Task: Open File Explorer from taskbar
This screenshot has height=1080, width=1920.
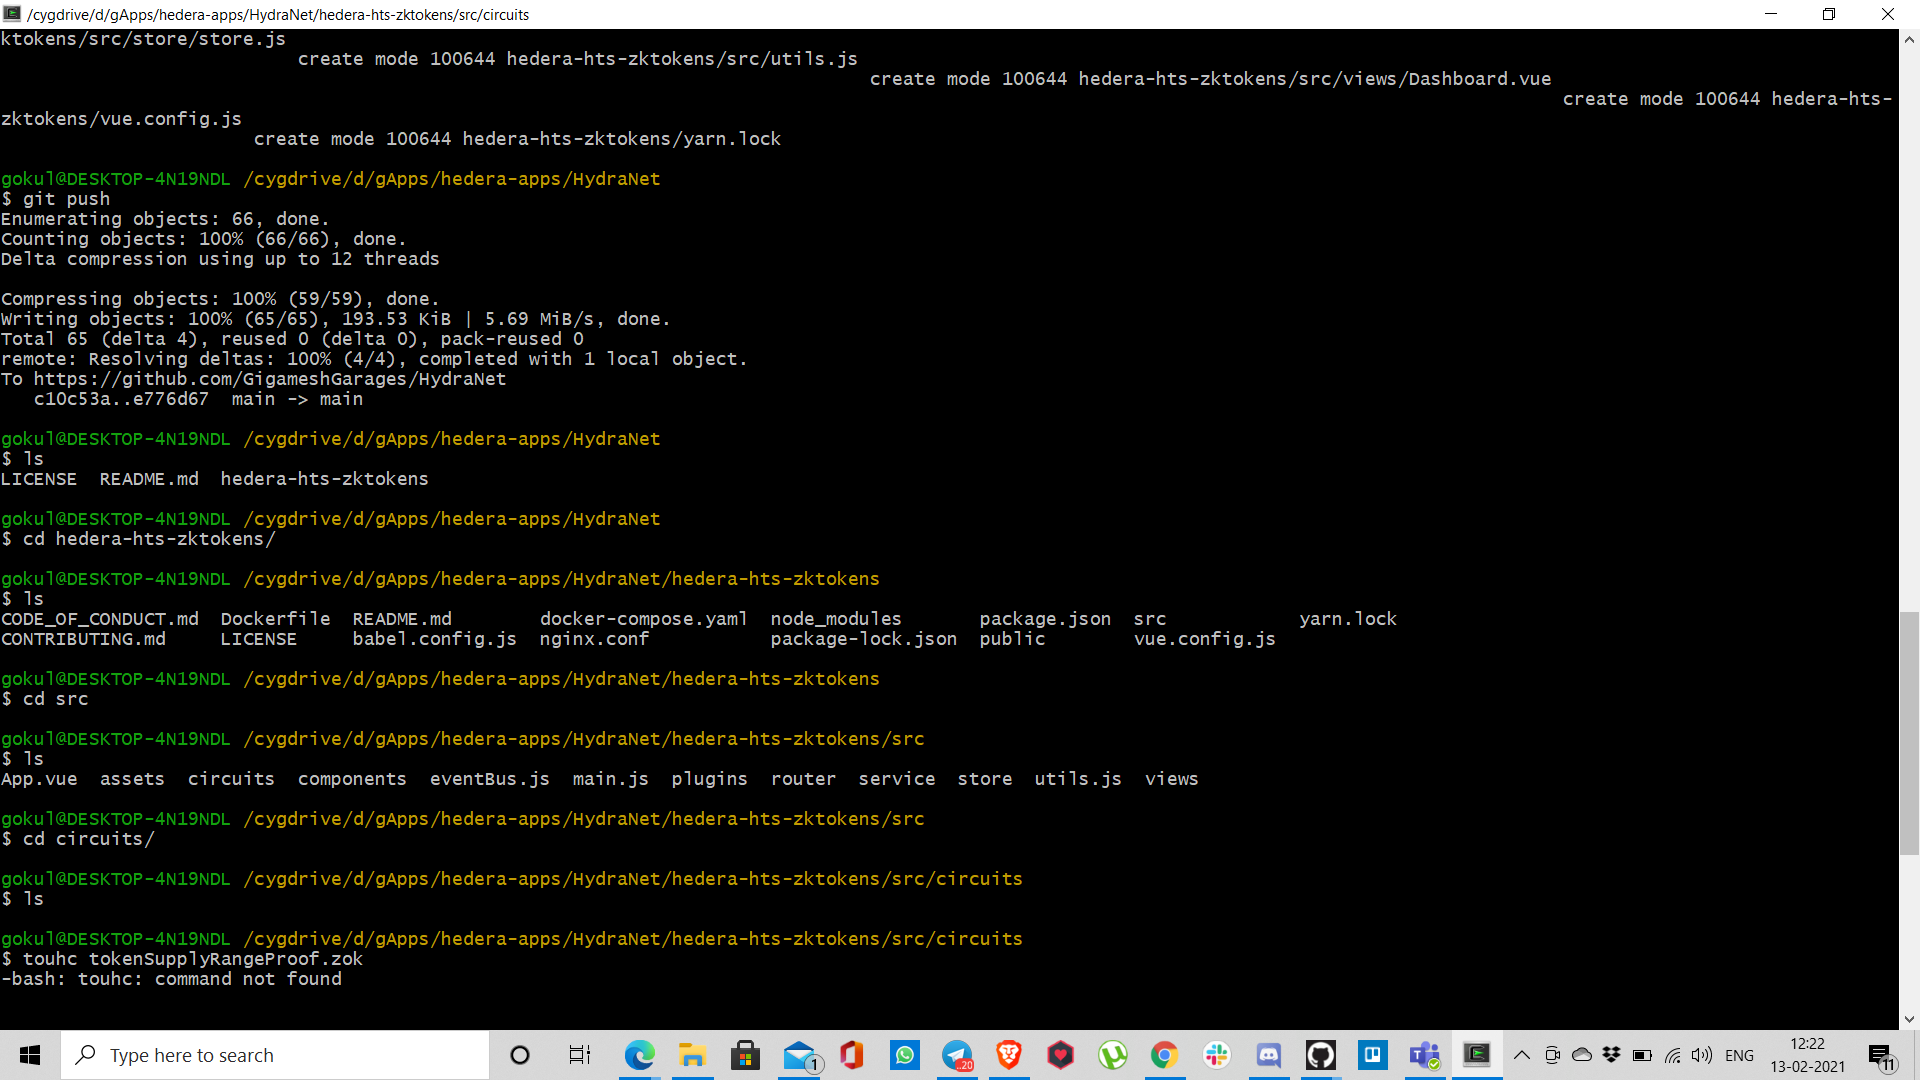Action: 692,1055
